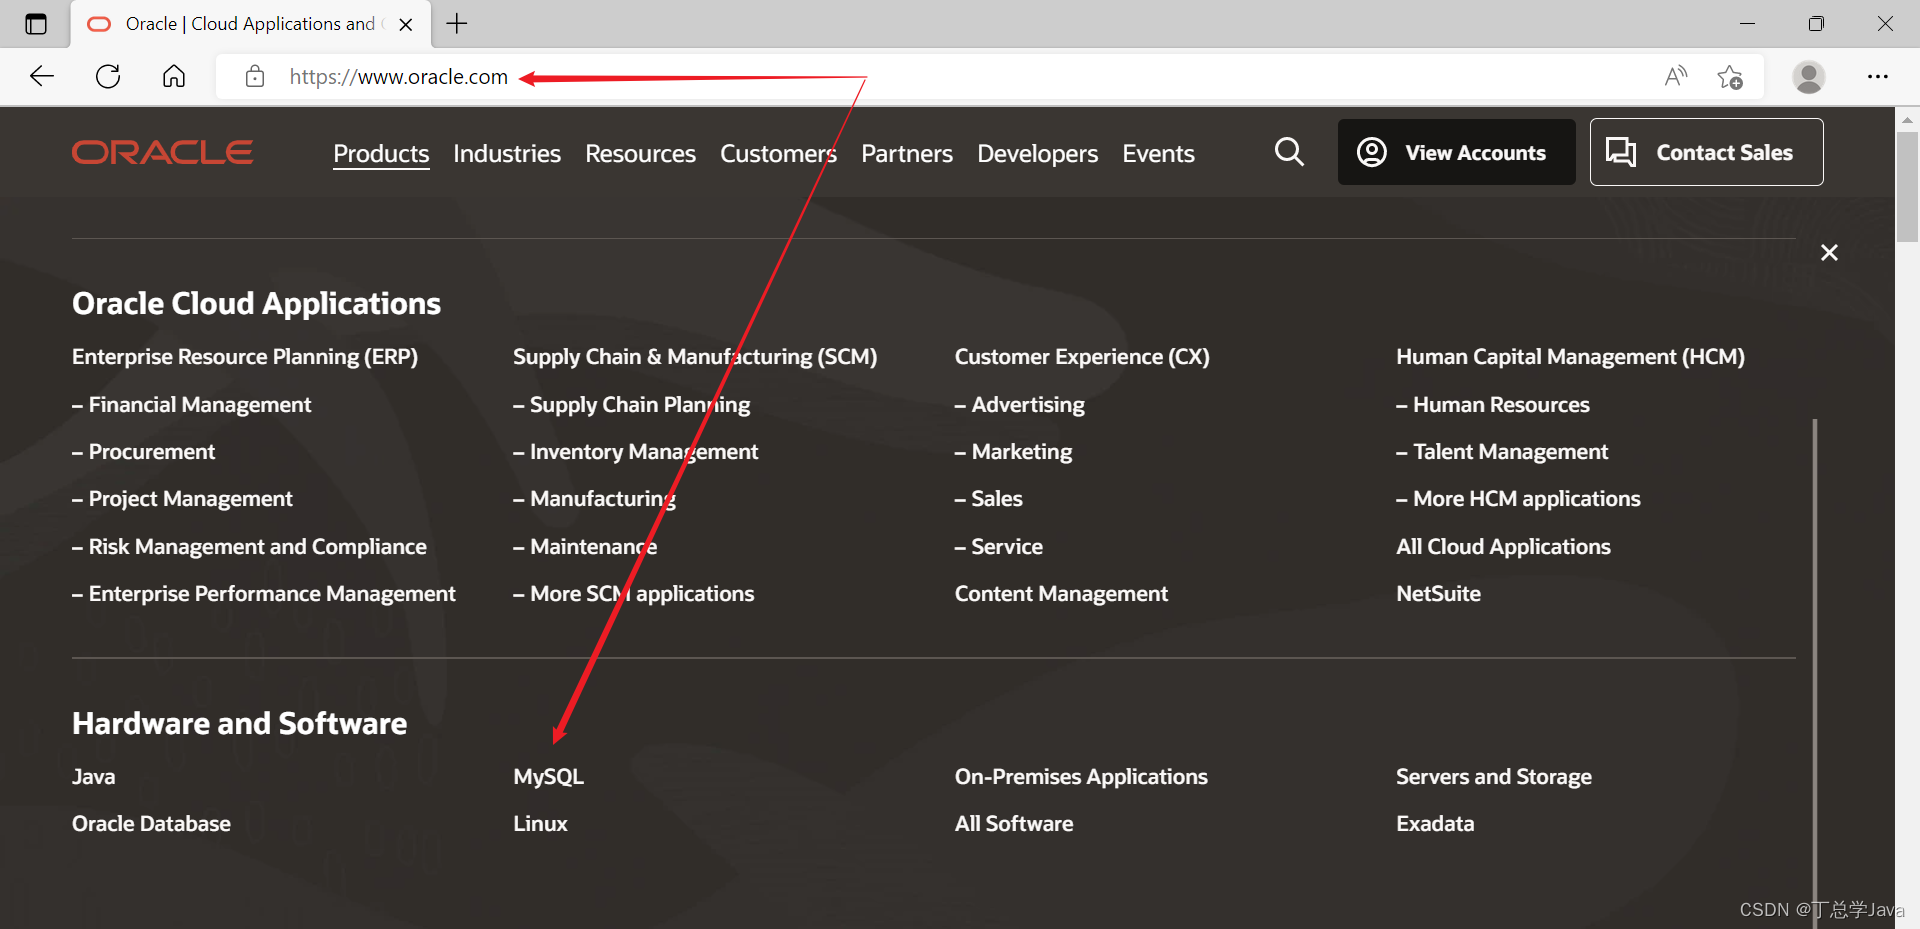
Task: Open the Service link
Action: pos(998,547)
